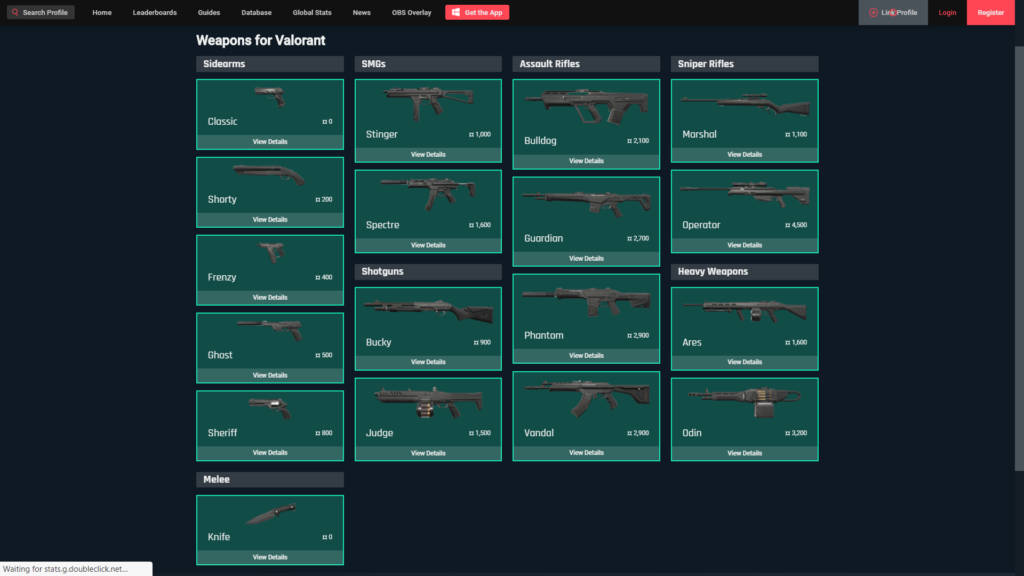Viewport: 1024px width, 576px height.
Task: View Details for the Spectre
Action: 428,246
